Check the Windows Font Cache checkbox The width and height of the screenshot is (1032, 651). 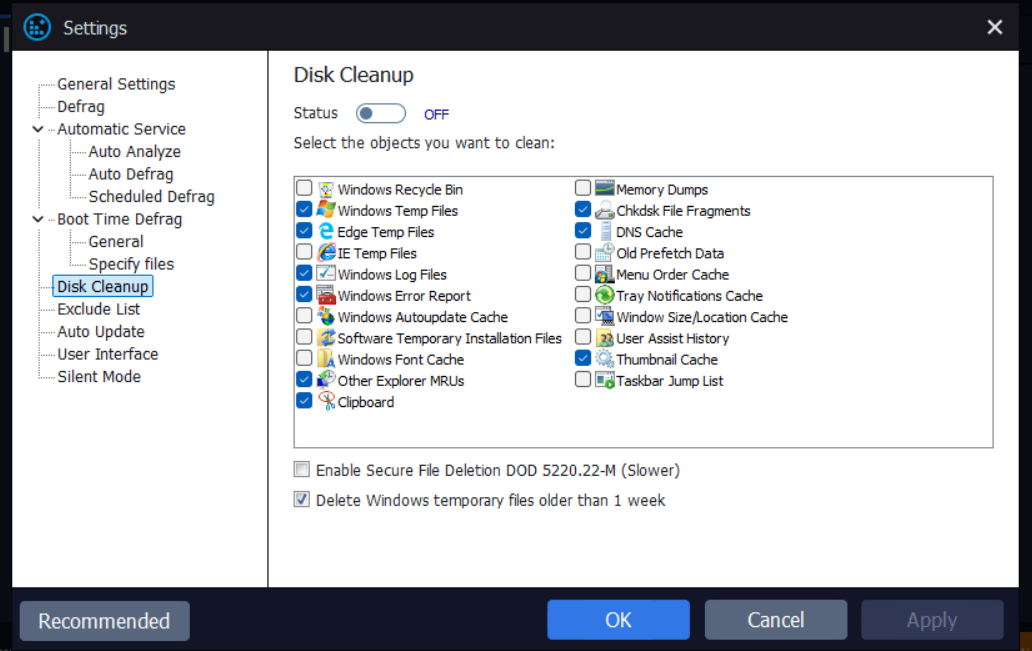(304, 359)
